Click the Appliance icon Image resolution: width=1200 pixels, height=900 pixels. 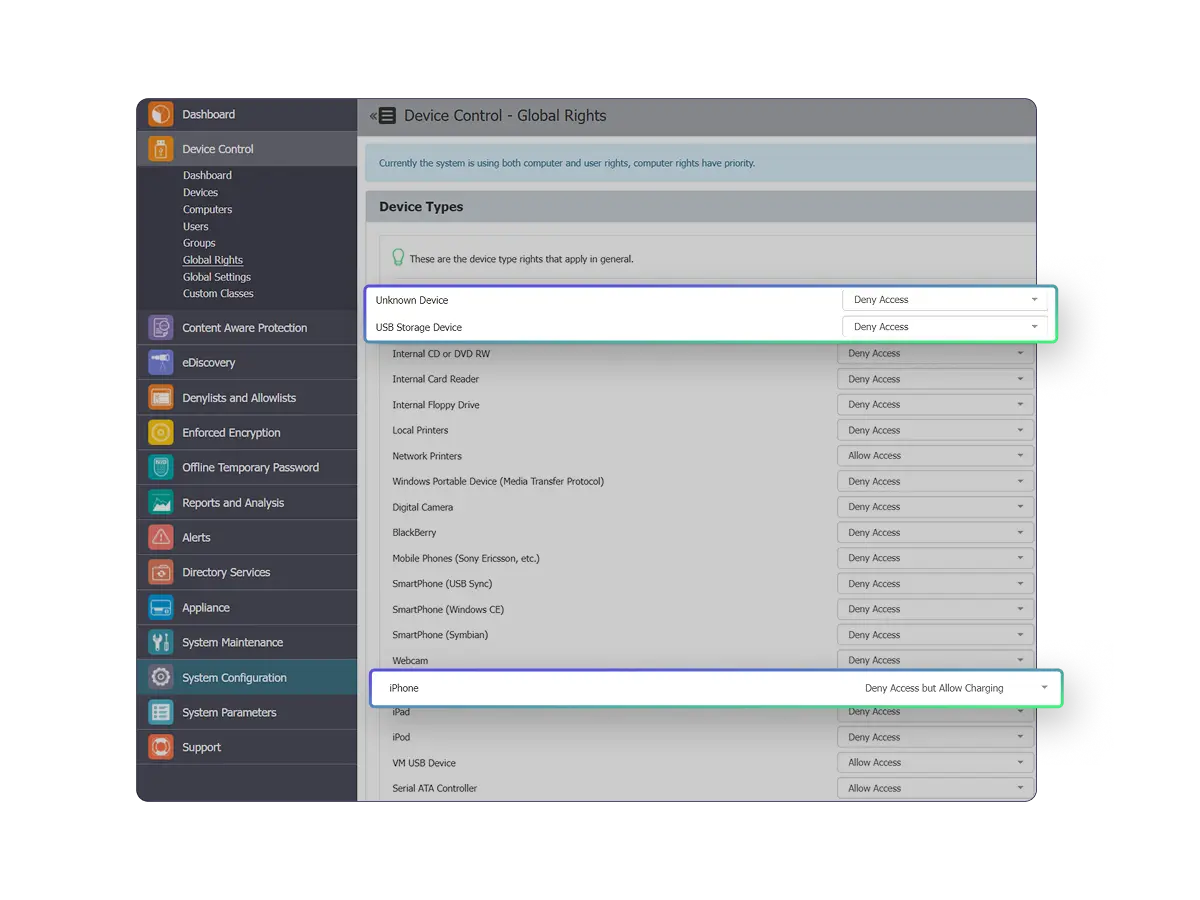(160, 608)
